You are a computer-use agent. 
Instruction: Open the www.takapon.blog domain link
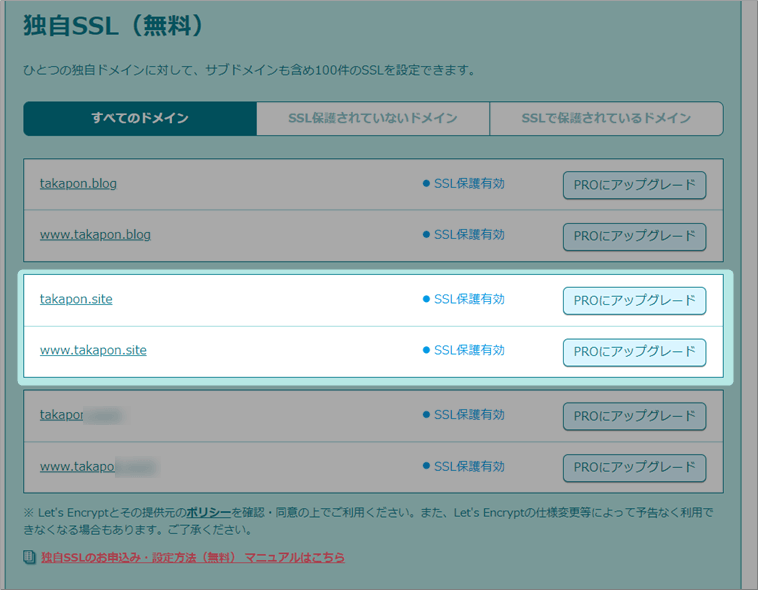point(95,235)
